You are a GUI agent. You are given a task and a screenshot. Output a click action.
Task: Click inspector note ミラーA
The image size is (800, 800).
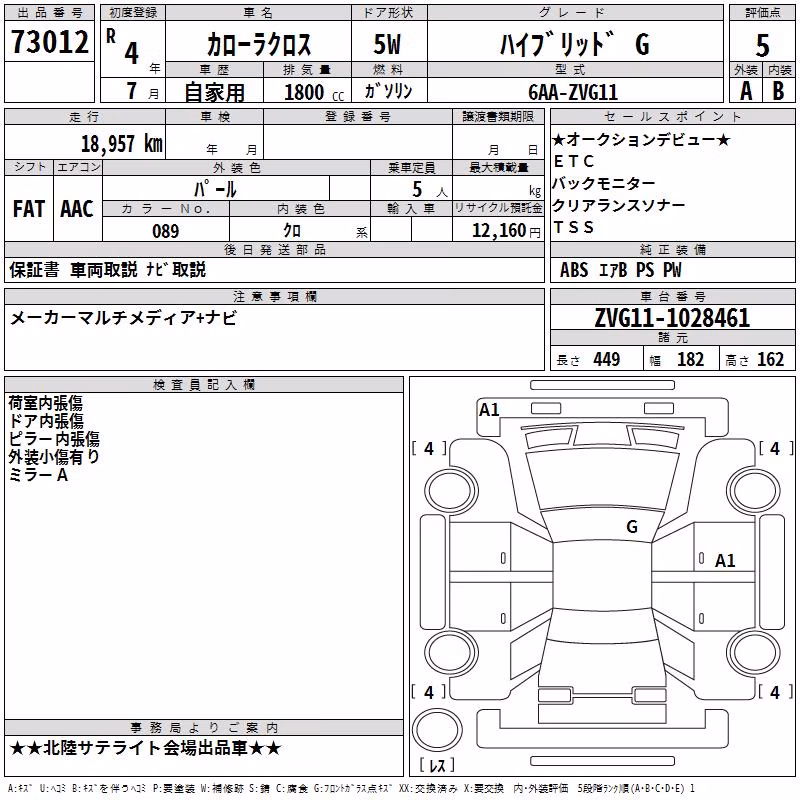38,475
